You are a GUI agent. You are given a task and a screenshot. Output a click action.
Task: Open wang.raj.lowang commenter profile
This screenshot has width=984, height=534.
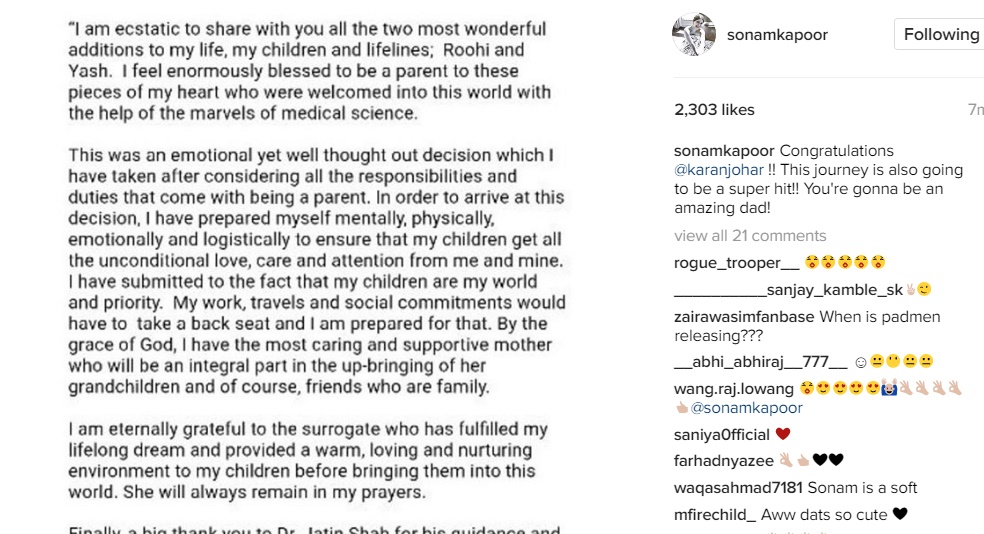pyautogui.click(x=734, y=389)
